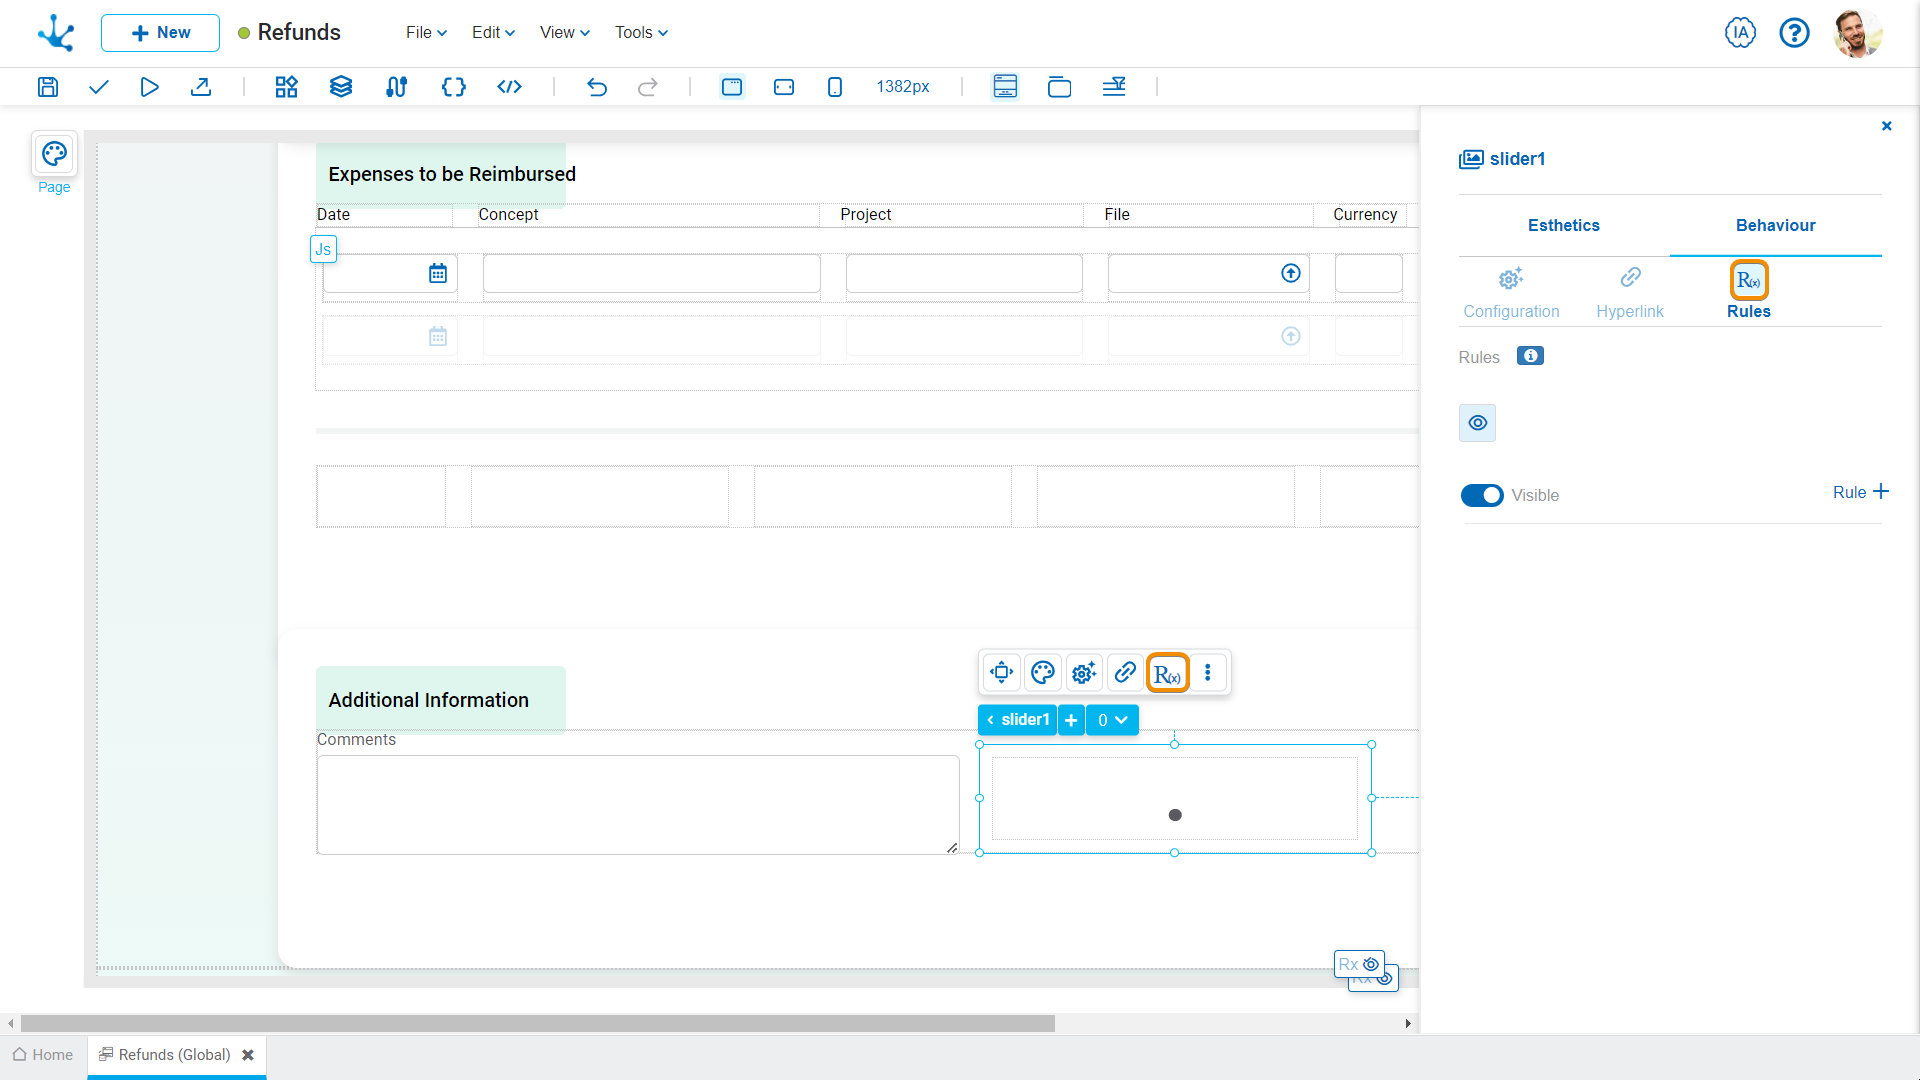Click the Save icon in toolbar
This screenshot has width=1920, height=1080.
click(x=48, y=87)
